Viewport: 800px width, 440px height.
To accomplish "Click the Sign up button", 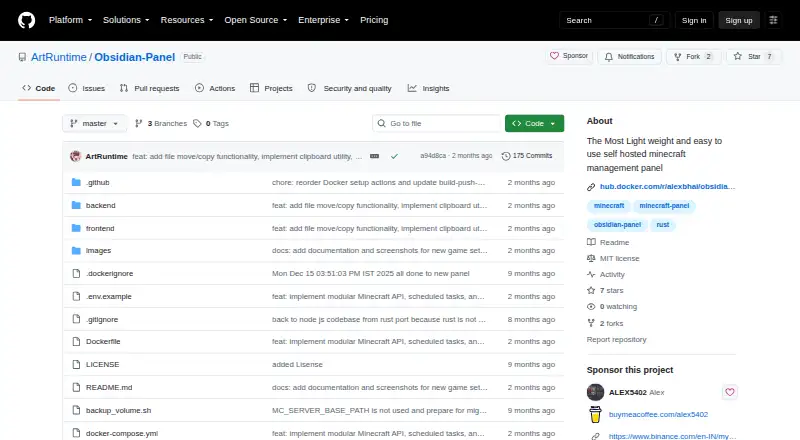I will pyautogui.click(x=739, y=20).
